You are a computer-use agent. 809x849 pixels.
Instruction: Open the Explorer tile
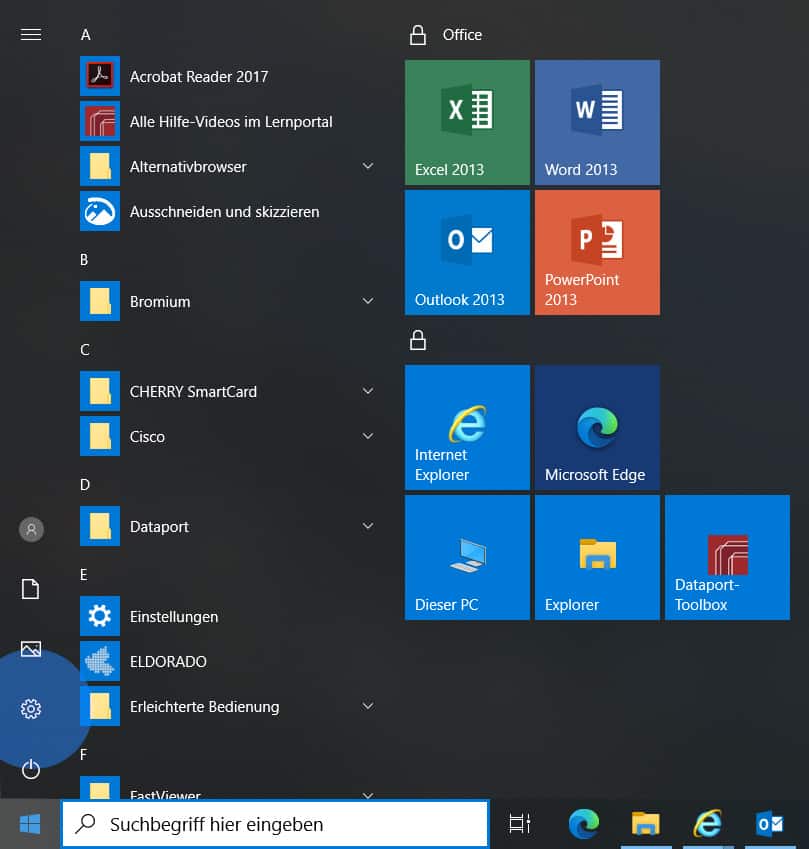click(x=597, y=557)
